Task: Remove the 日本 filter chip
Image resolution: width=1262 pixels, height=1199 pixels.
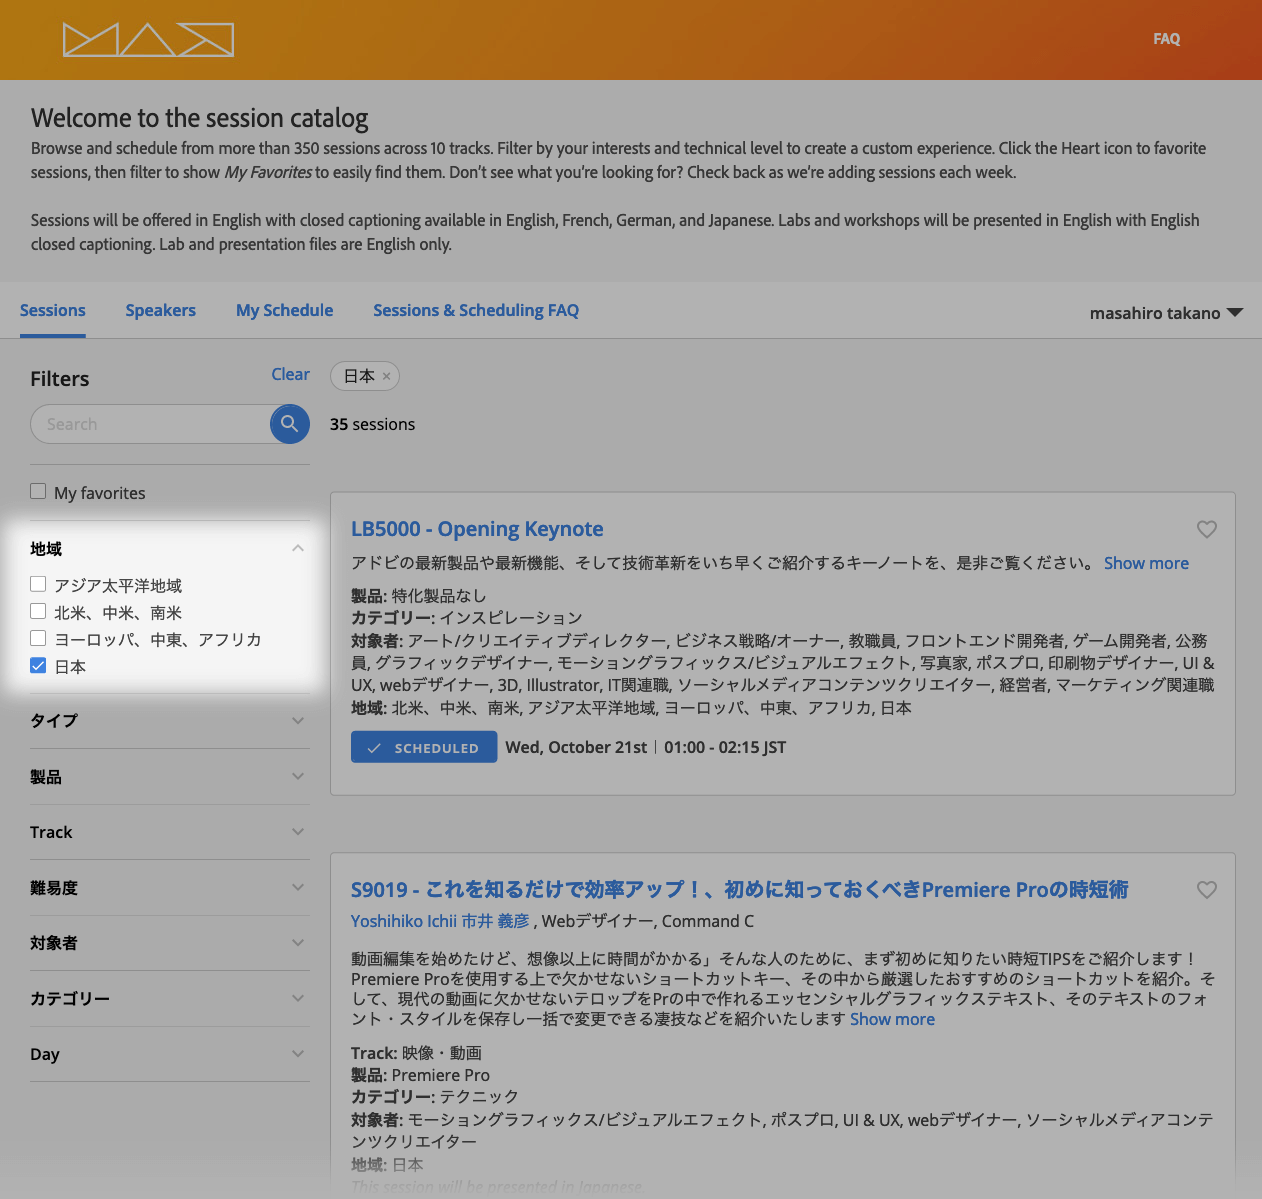Action: point(387,376)
